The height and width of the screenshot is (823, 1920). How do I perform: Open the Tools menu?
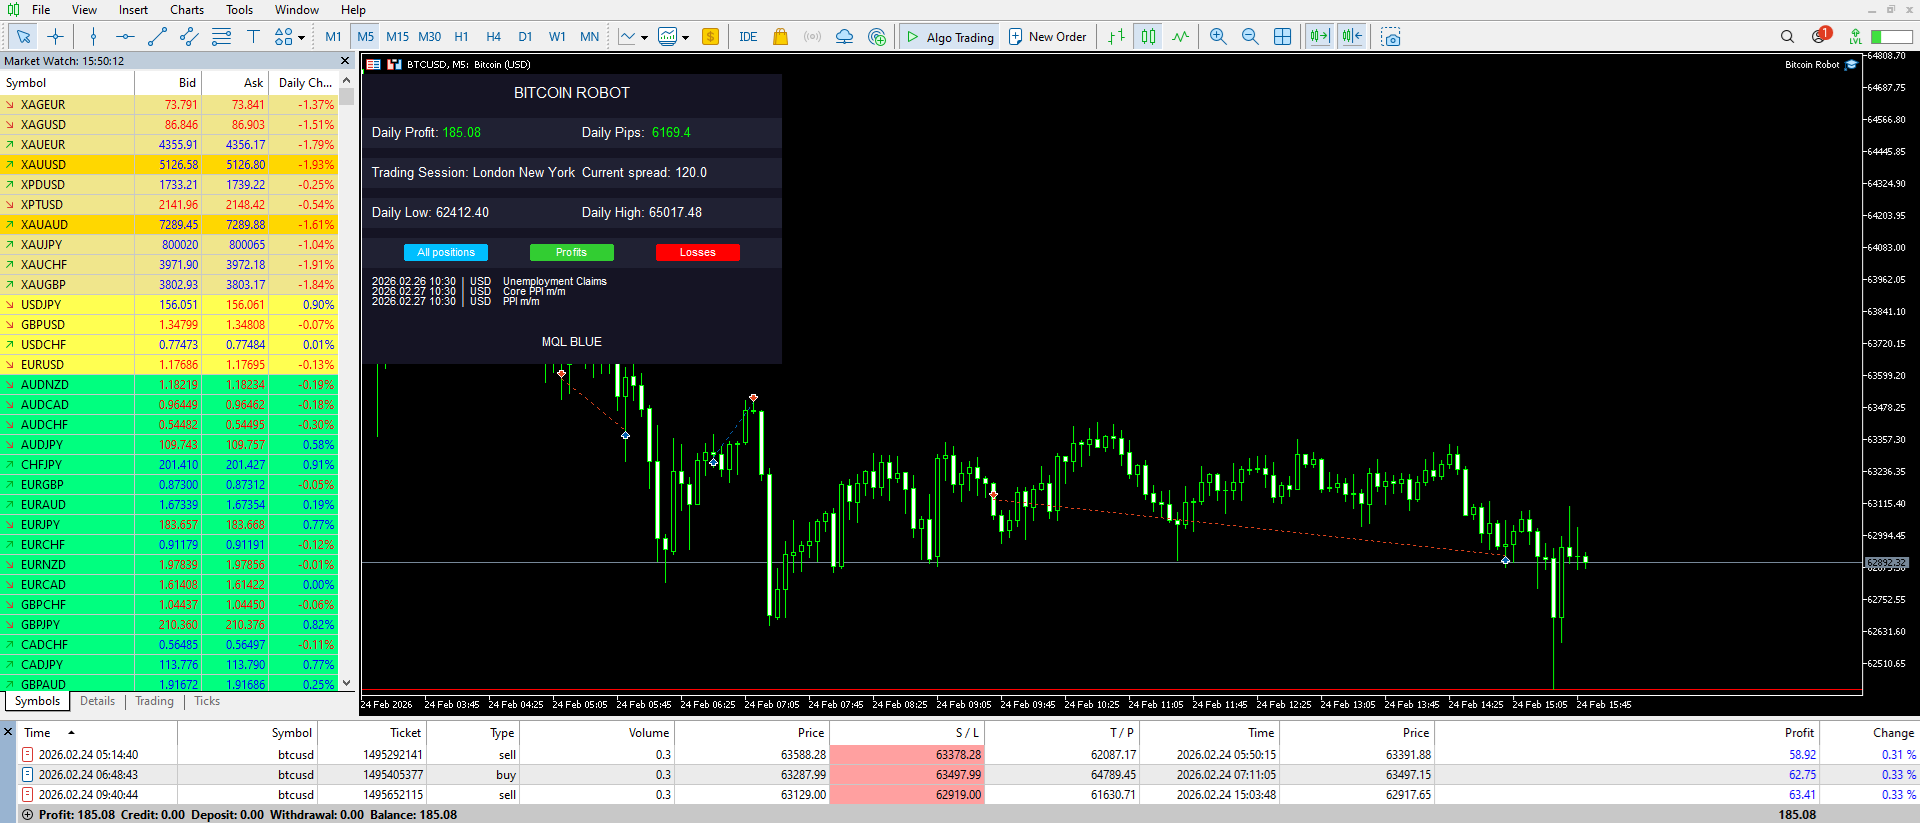pos(239,10)
